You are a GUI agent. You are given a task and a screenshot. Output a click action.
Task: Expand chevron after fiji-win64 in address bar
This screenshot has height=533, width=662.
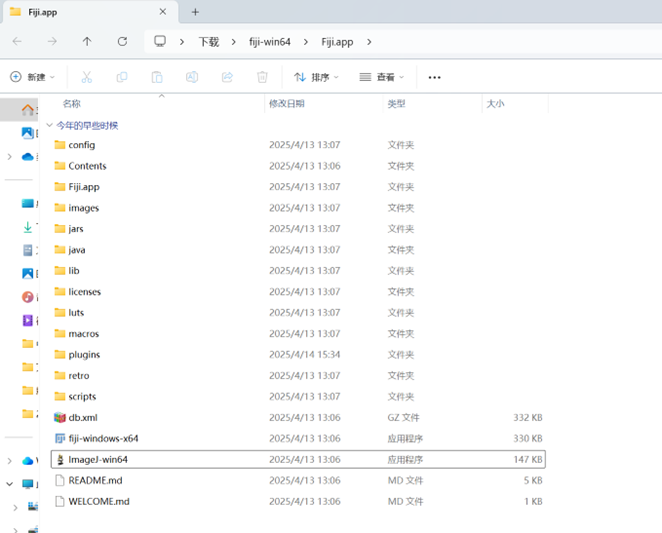point(306,42)
